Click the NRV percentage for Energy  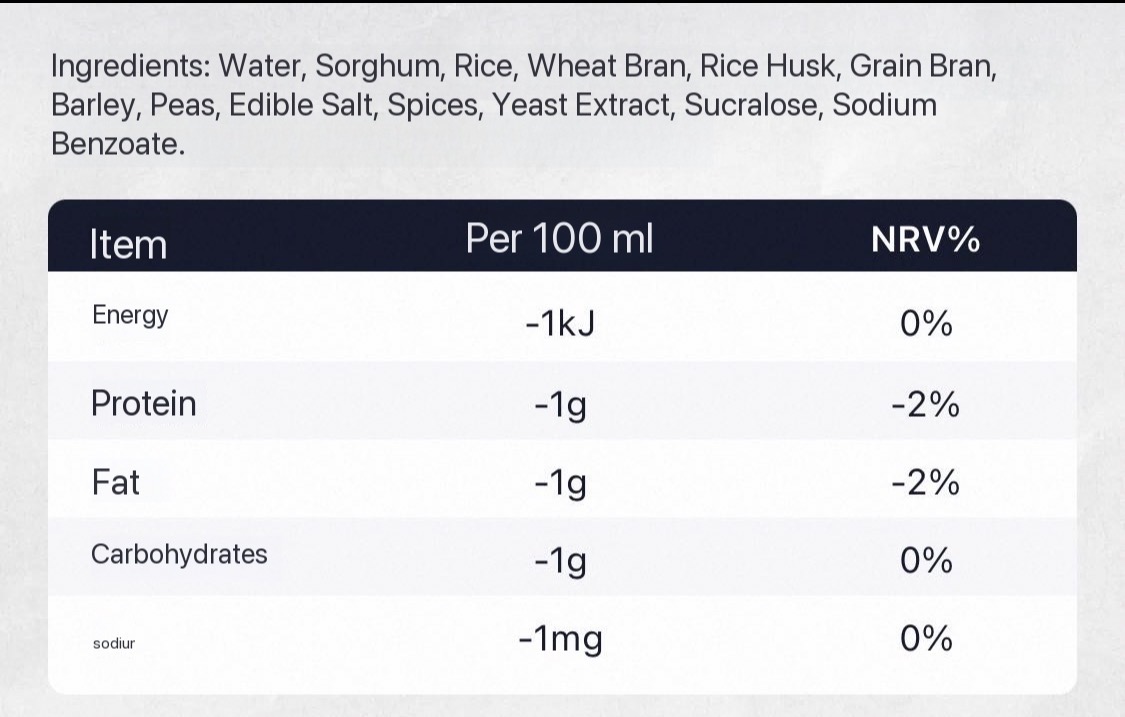[x=925, y=326]
